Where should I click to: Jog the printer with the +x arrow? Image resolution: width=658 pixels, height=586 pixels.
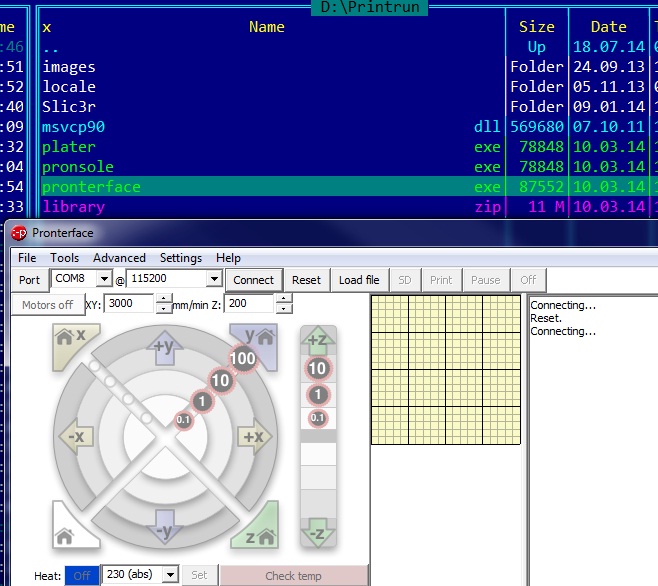click(254, 437)
